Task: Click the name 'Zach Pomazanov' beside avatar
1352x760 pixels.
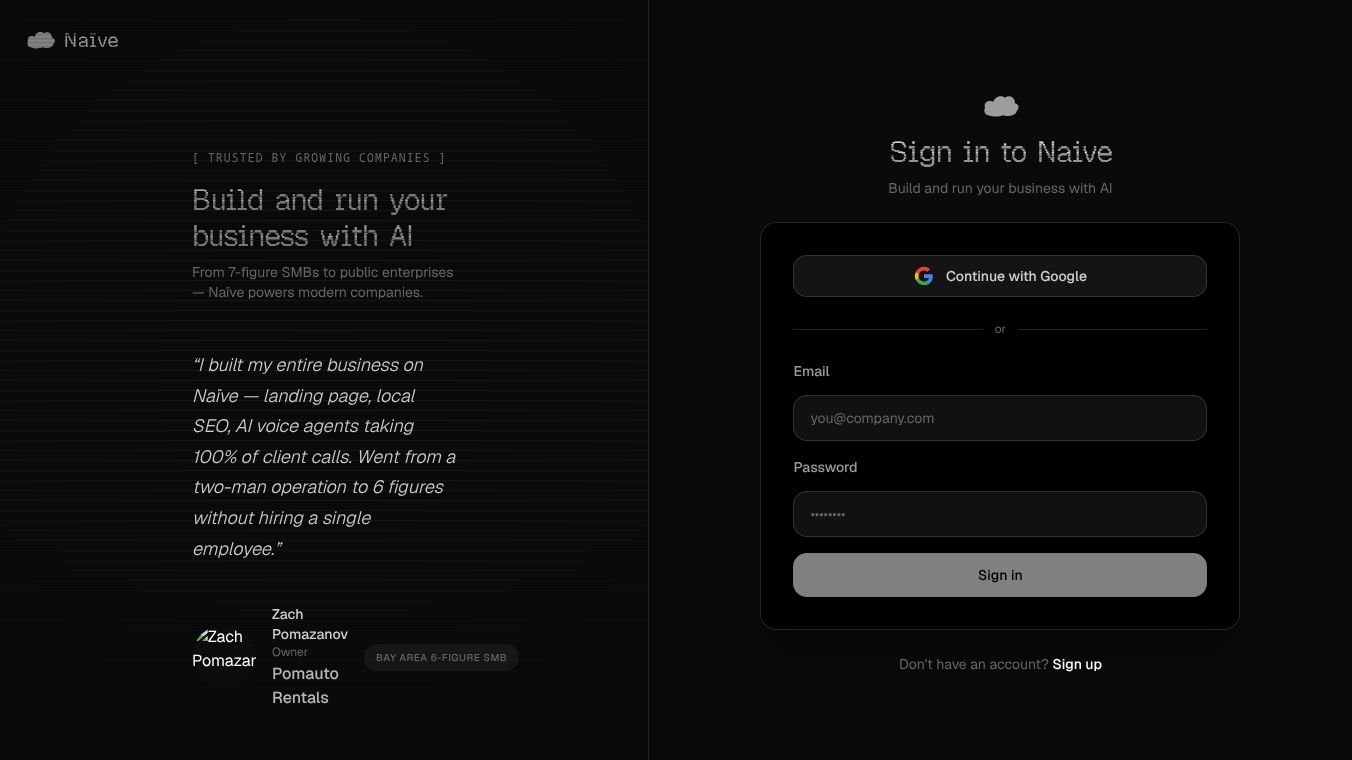Action: point(310,624)
